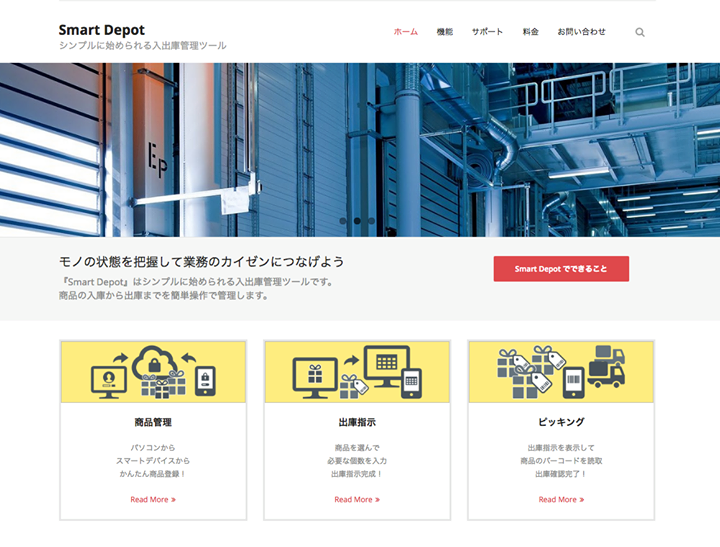Open the 料金 menu item
720x547 pixels.
click(530, 32)
